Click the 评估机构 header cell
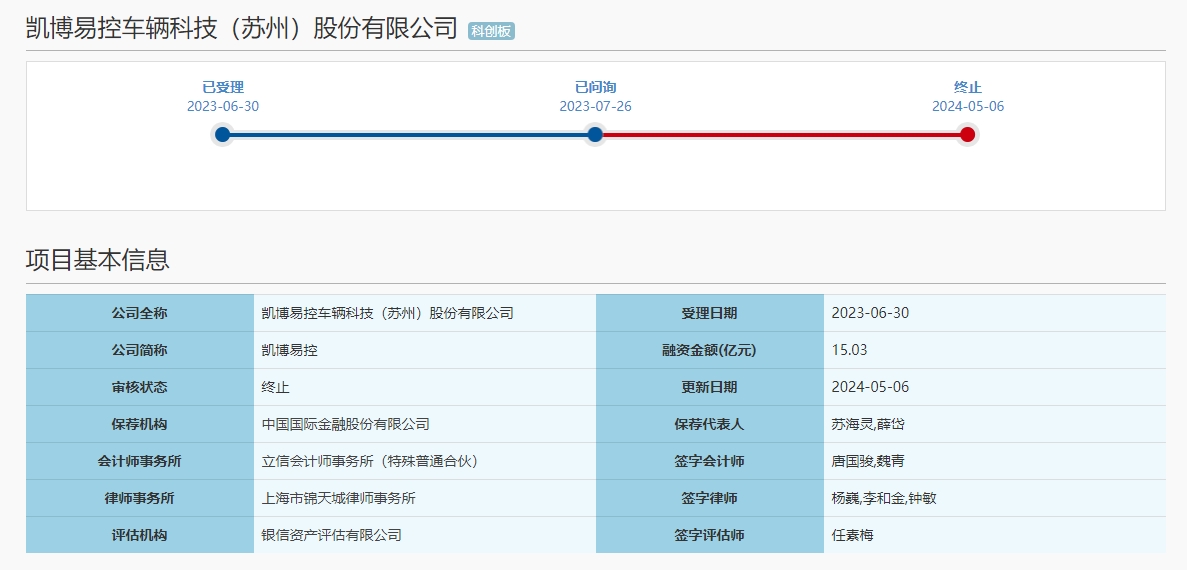 pos(140,535)
